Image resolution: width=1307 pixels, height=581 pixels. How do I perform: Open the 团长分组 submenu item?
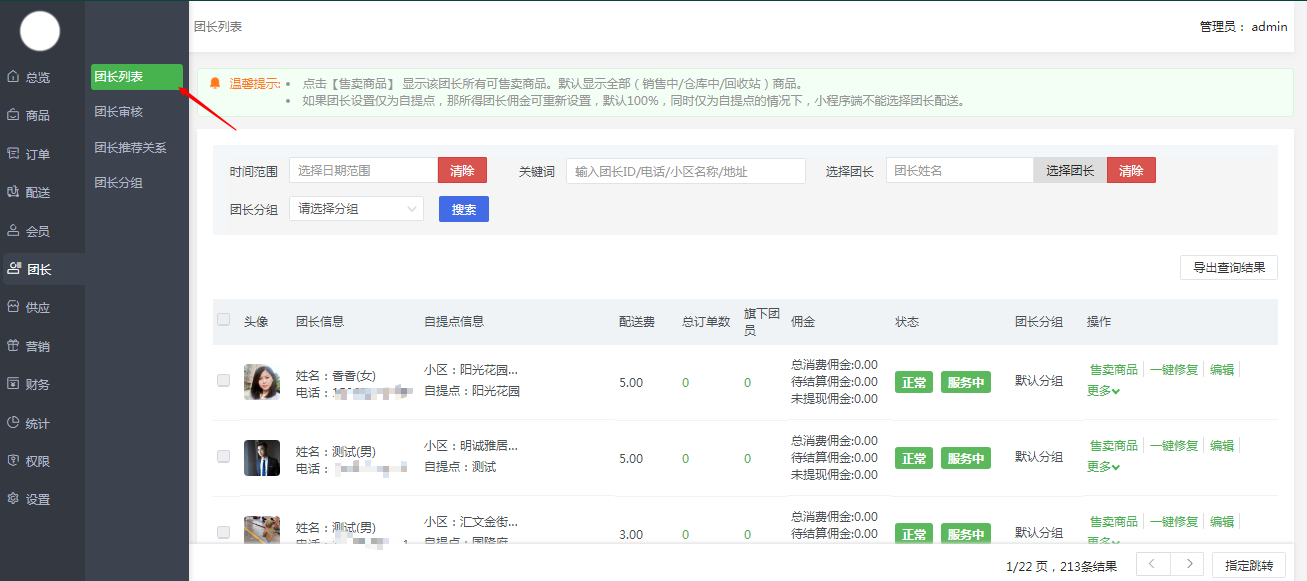click(119, 182)
